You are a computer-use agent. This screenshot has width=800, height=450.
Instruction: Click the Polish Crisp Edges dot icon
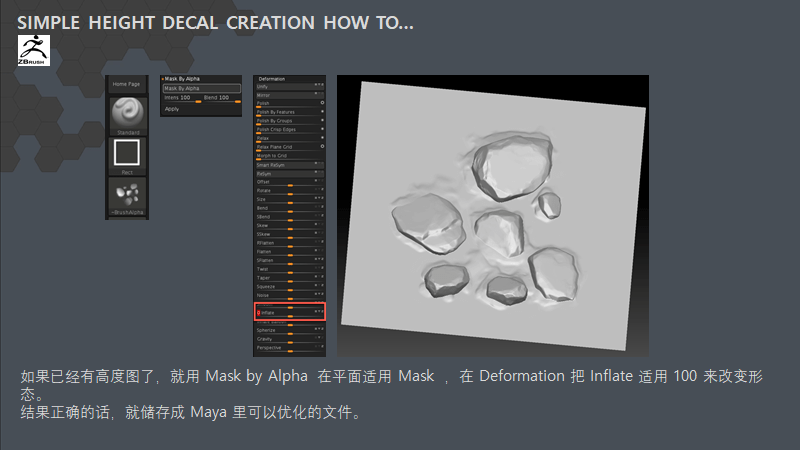click(322, 129)
